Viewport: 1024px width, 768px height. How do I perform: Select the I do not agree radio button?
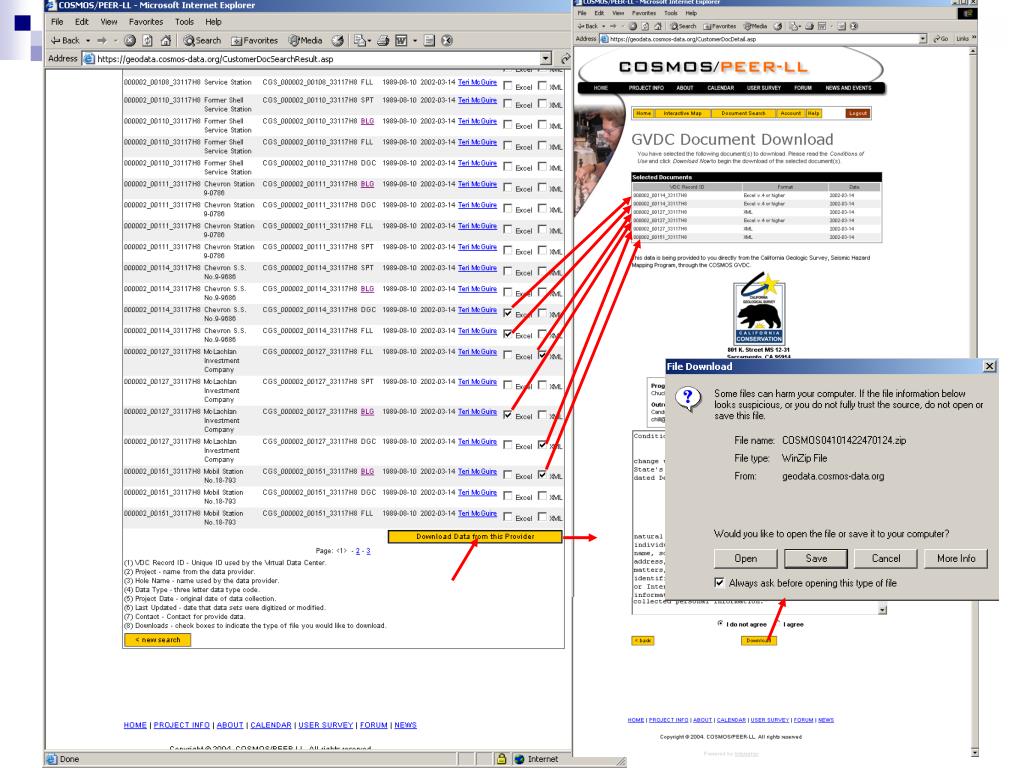(x=720, y=623)
